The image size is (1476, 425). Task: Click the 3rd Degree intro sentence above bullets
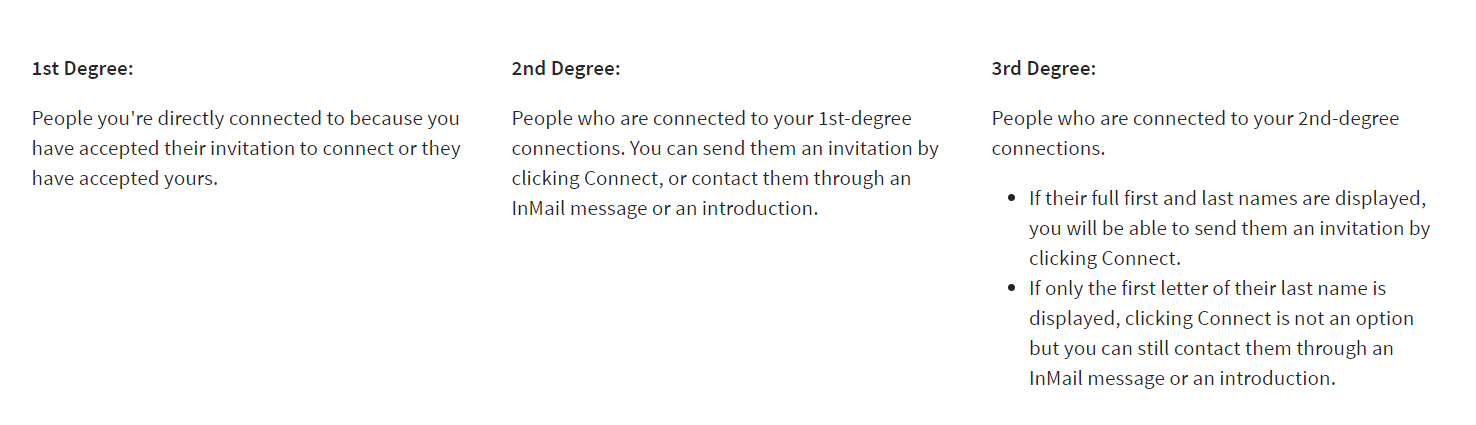(x=1195, y=133)
